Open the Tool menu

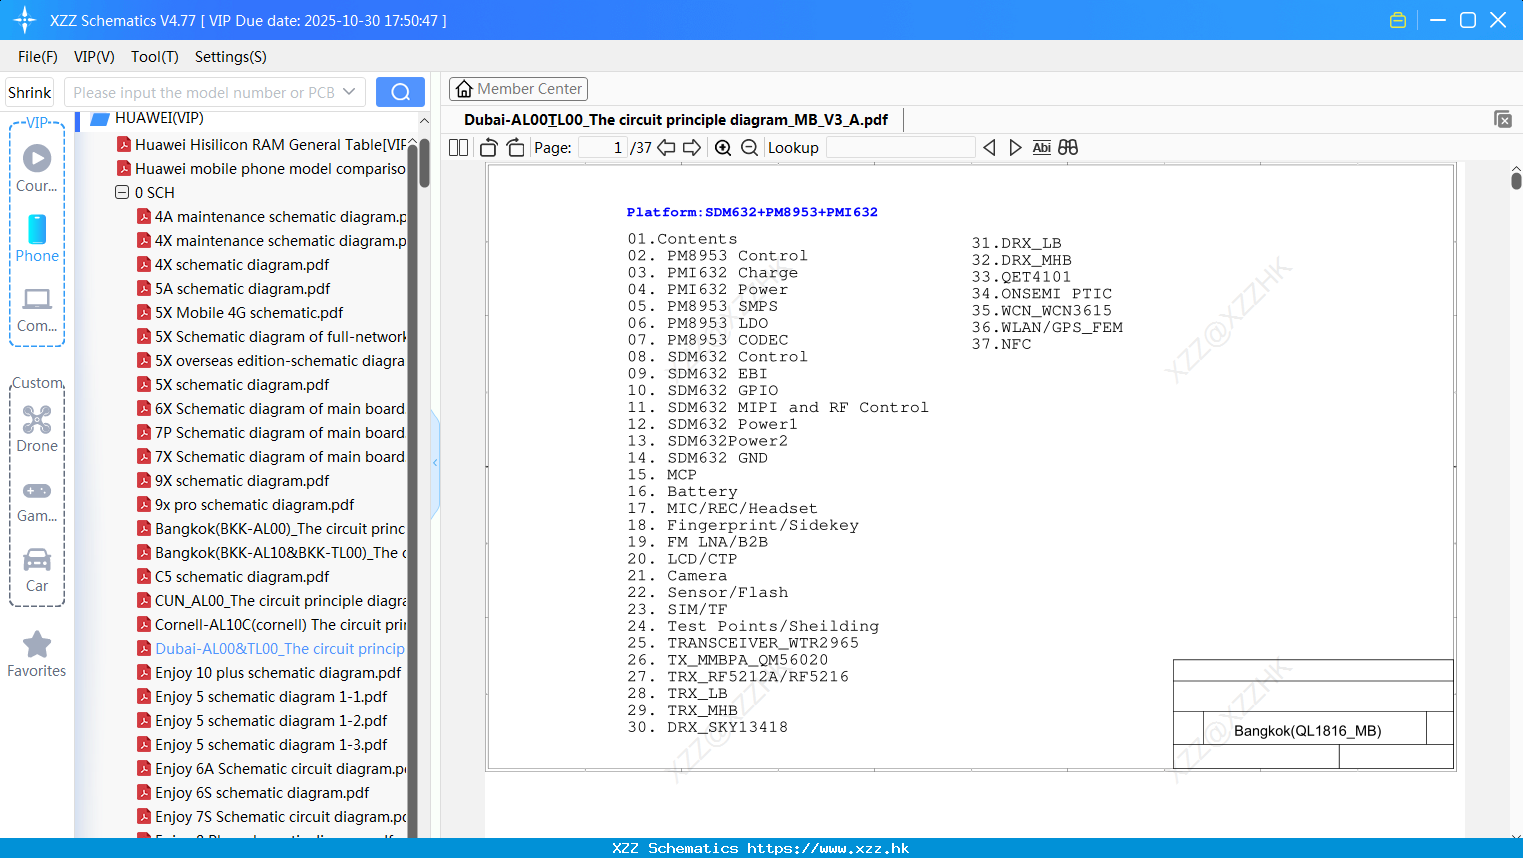[154, 57]
